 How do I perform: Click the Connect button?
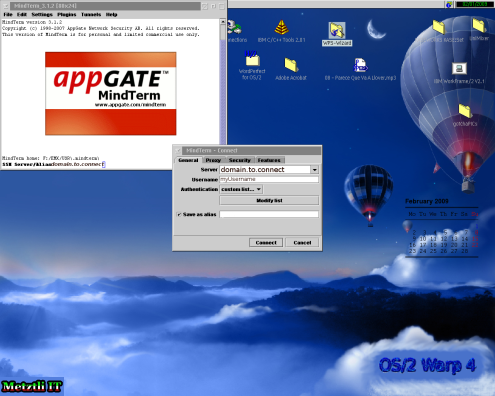click(x=266, y=243)
